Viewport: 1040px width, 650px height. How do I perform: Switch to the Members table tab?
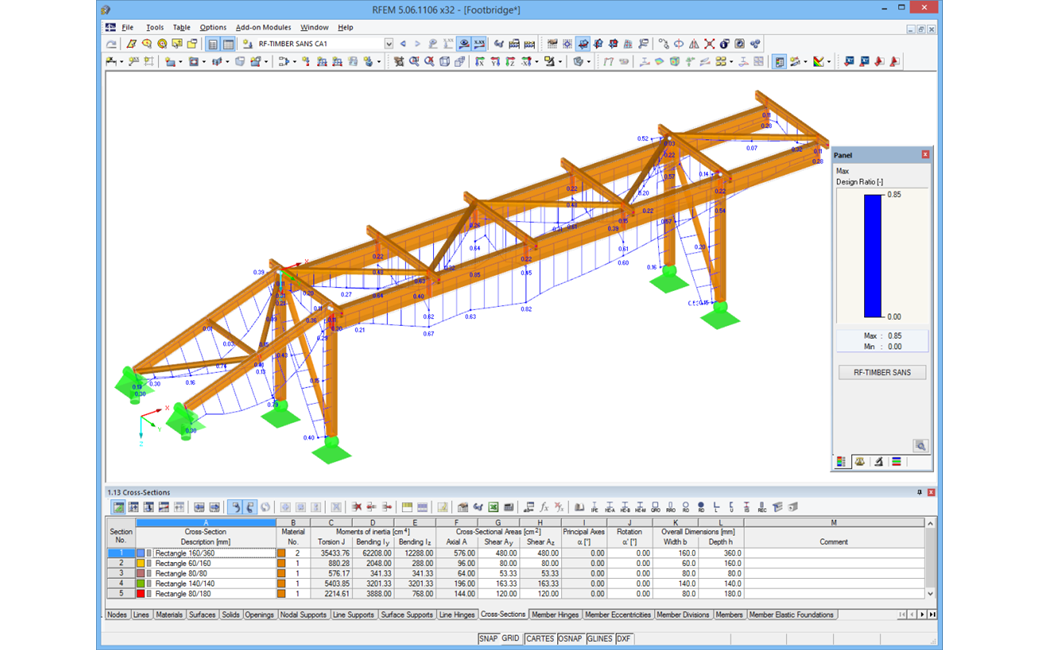click(729, 615)
